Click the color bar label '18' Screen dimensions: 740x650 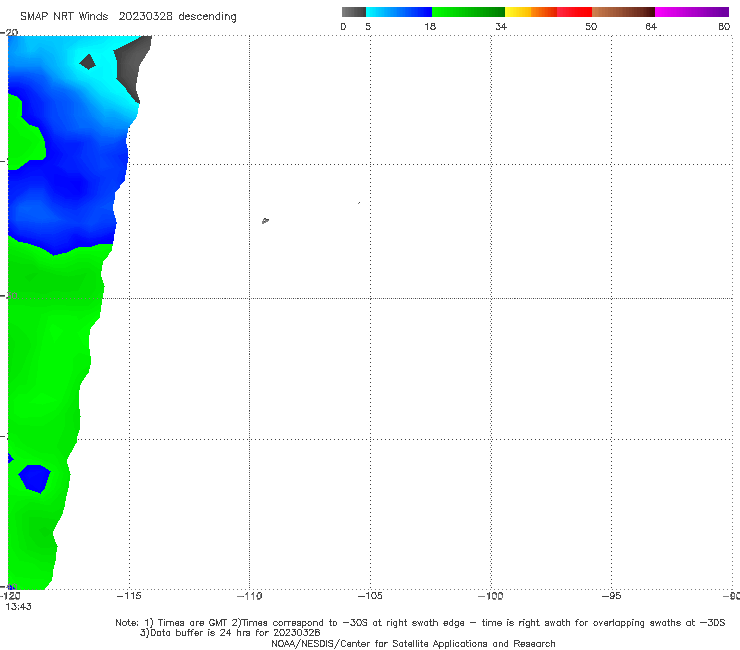(430, 27)
